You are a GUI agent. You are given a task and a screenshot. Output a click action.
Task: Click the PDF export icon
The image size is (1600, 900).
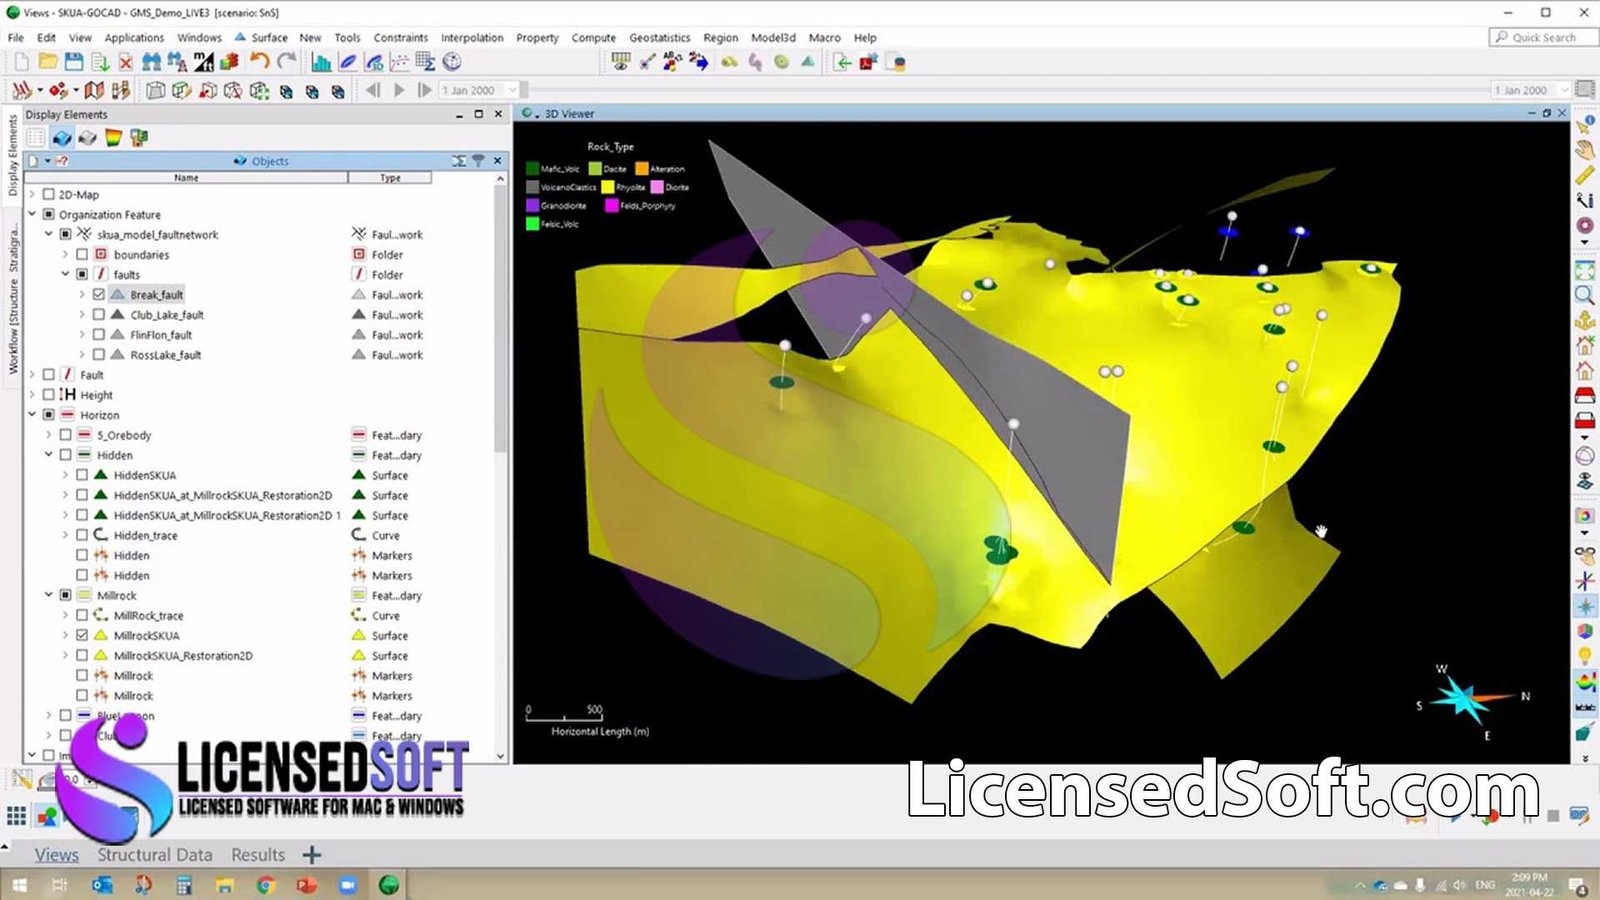click(x=867, y=62)
